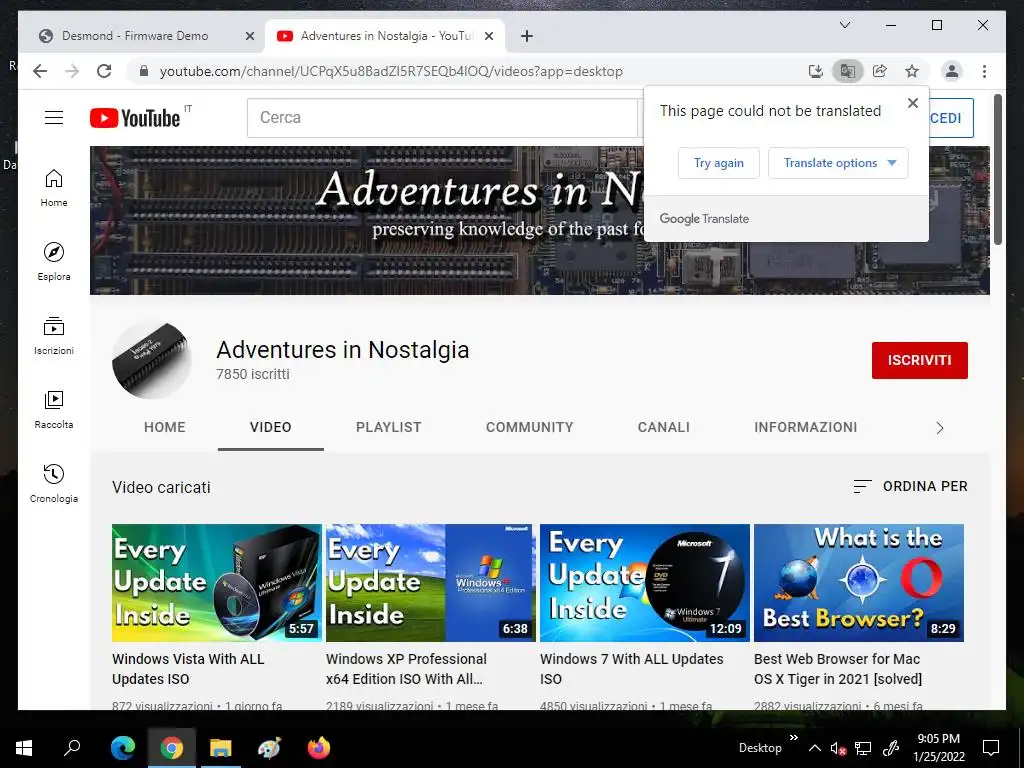
Task: Click Try again in translate popup
Action: coord(718,163)
